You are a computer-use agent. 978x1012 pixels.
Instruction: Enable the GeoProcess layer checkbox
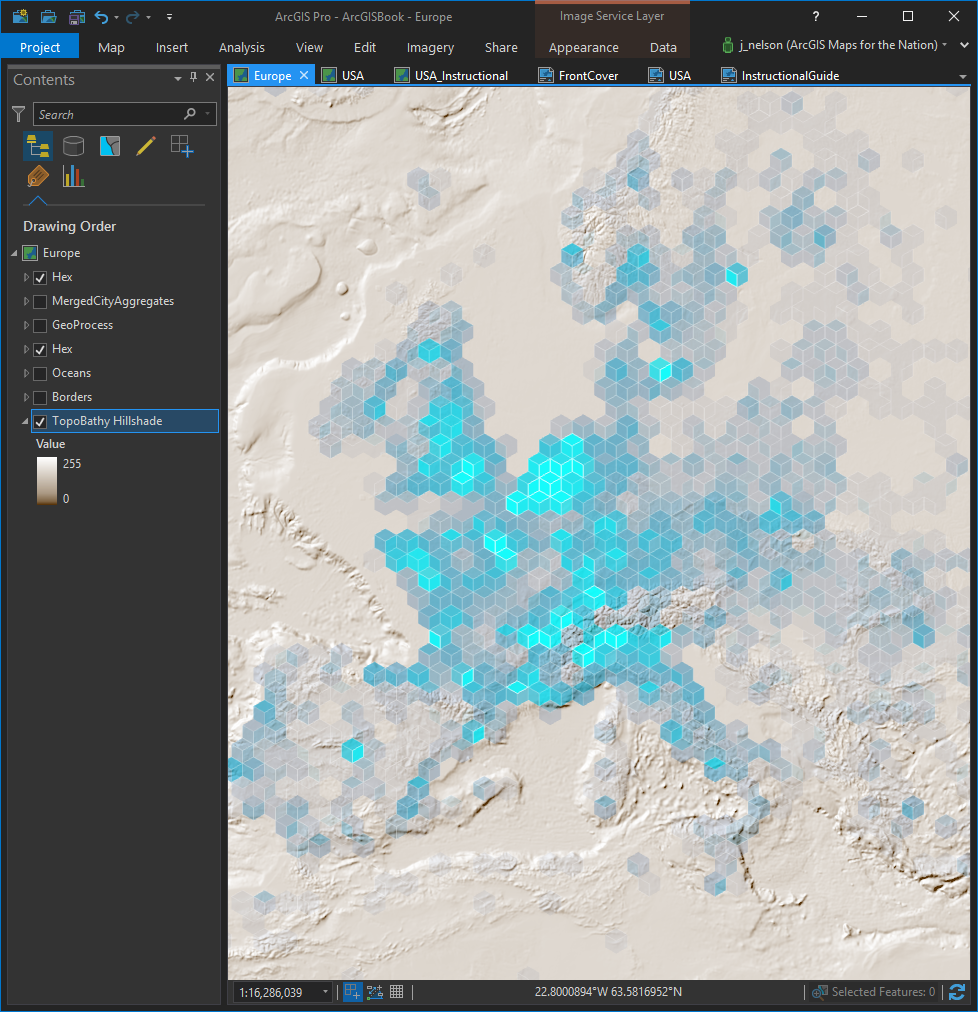pyautogui.click(x=40, y=325)
